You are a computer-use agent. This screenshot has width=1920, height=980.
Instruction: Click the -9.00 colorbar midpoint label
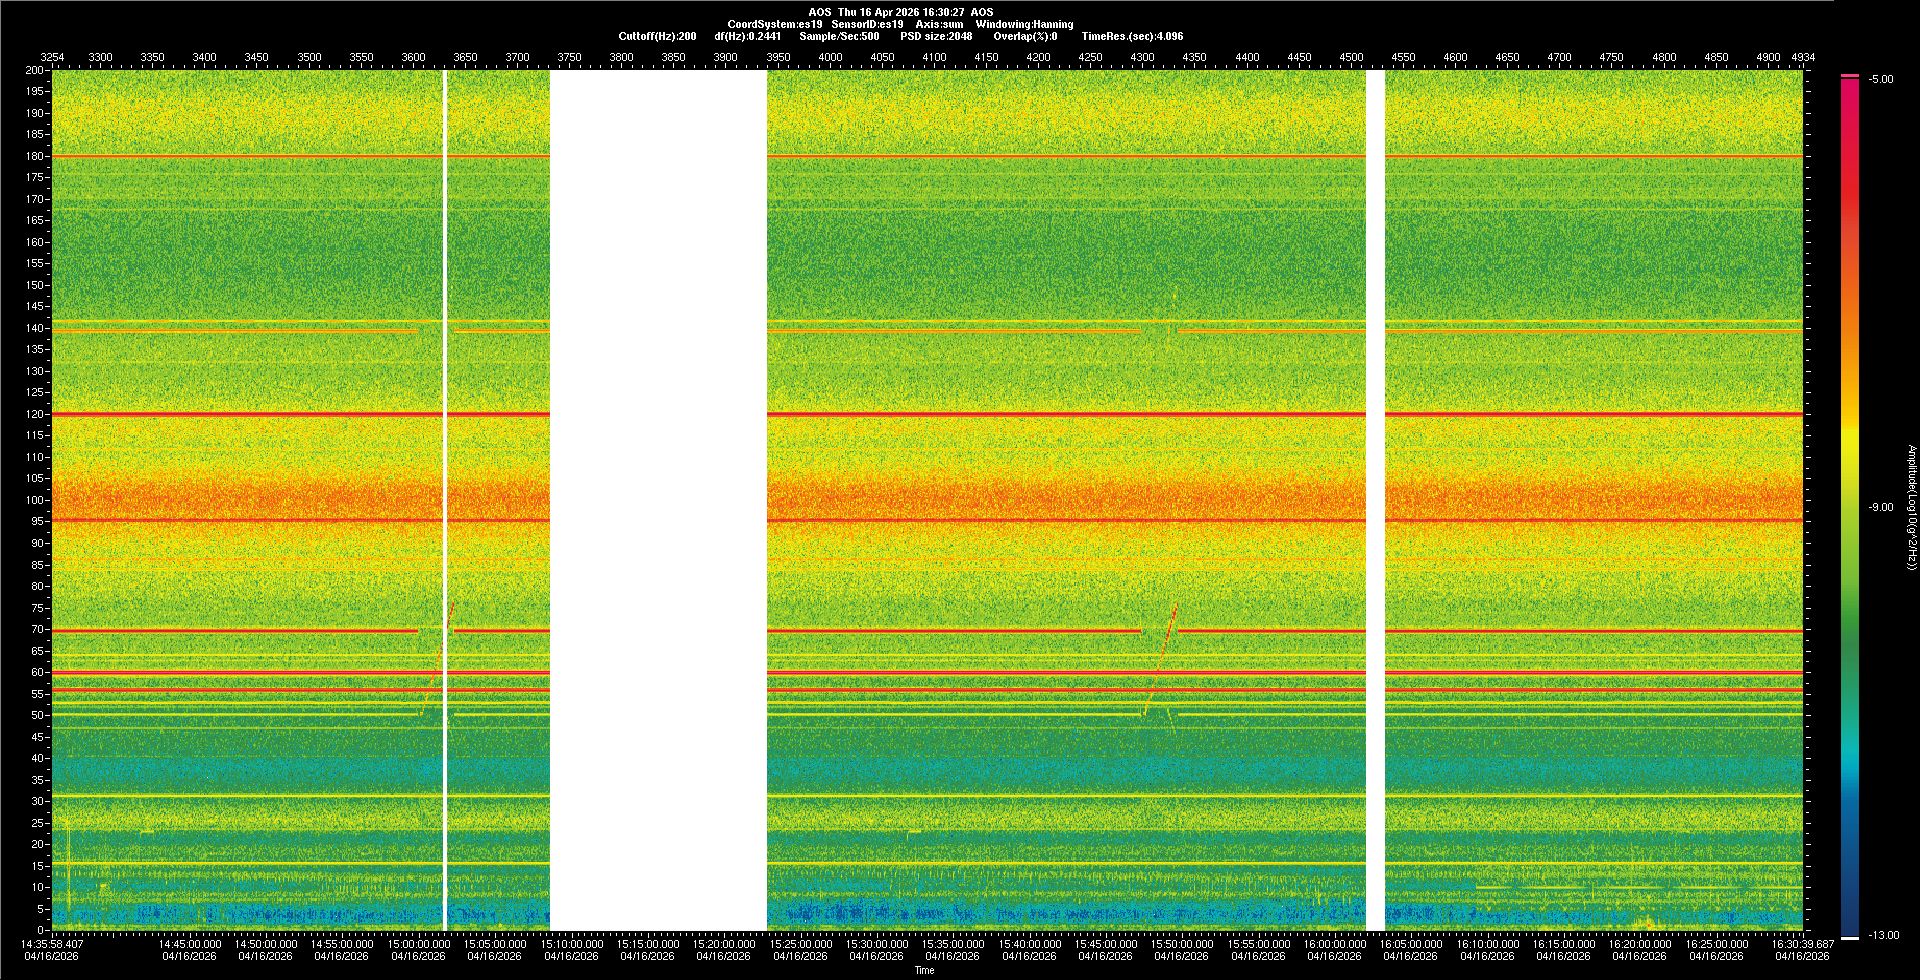1881,507
